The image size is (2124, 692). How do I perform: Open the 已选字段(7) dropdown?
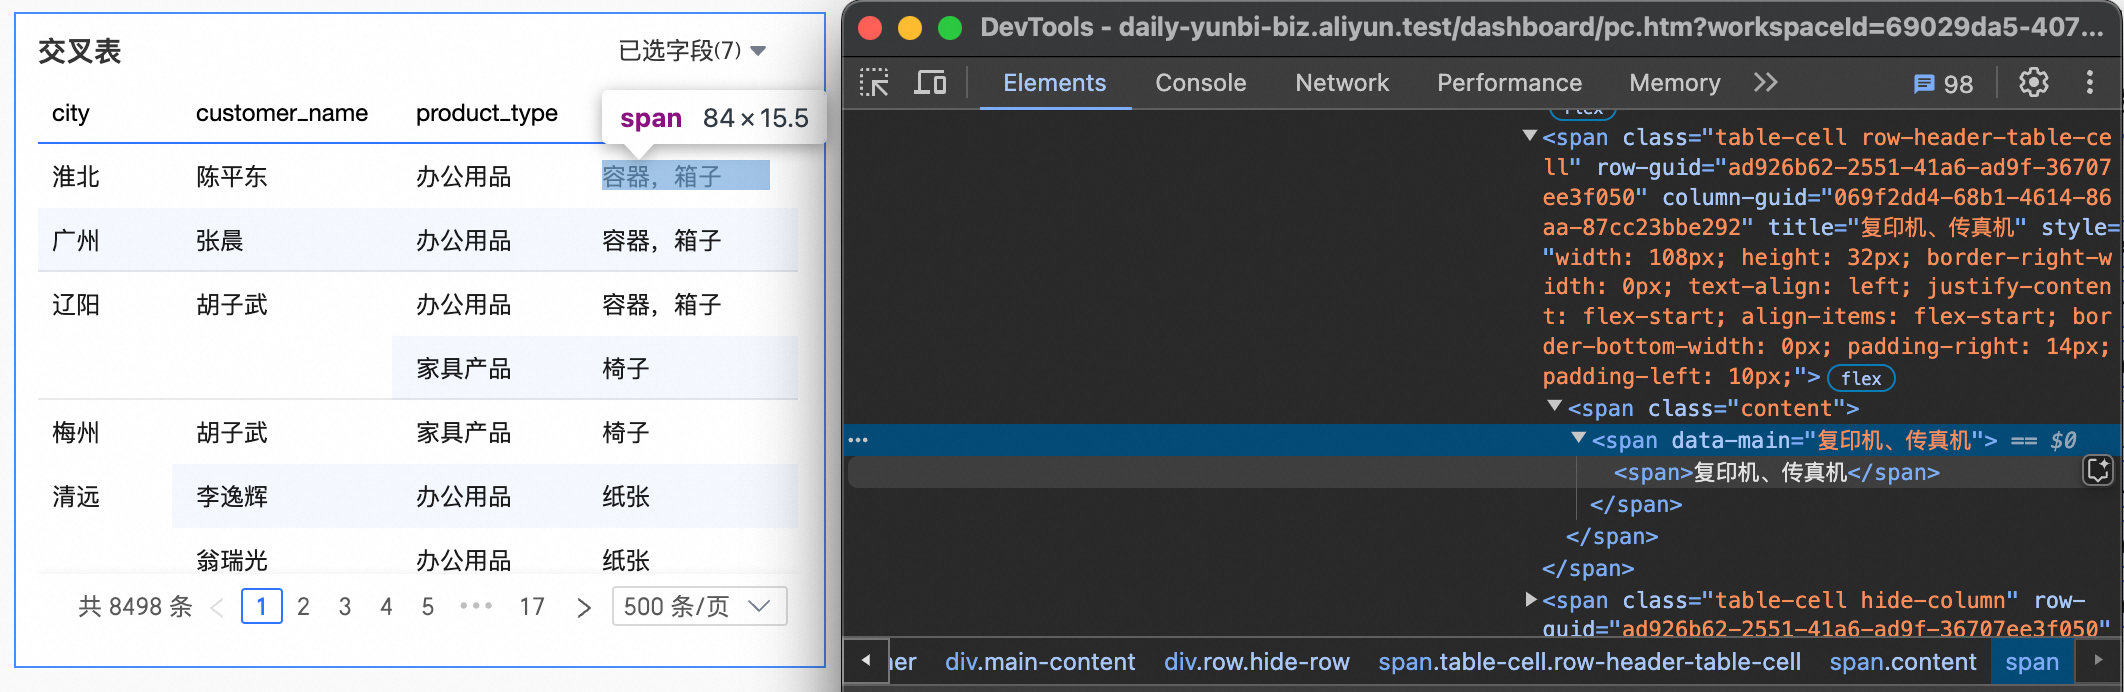(x=692, y=50)
